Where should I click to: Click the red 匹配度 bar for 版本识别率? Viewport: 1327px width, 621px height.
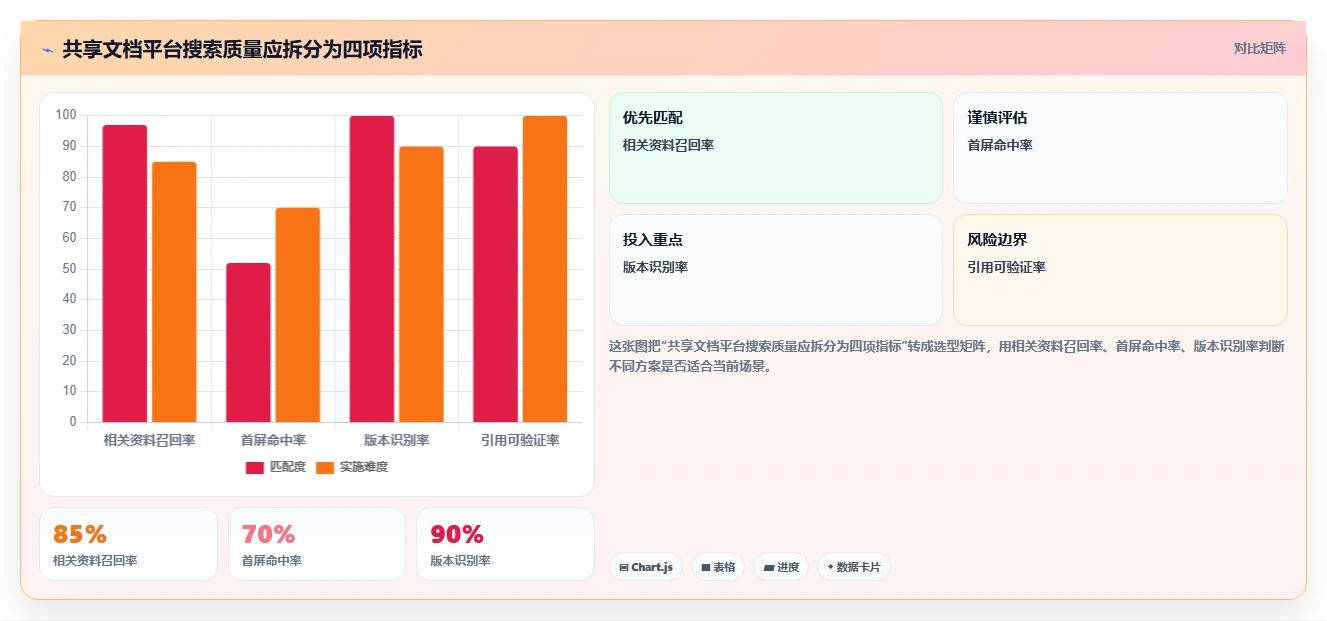(x=372, y=269)
